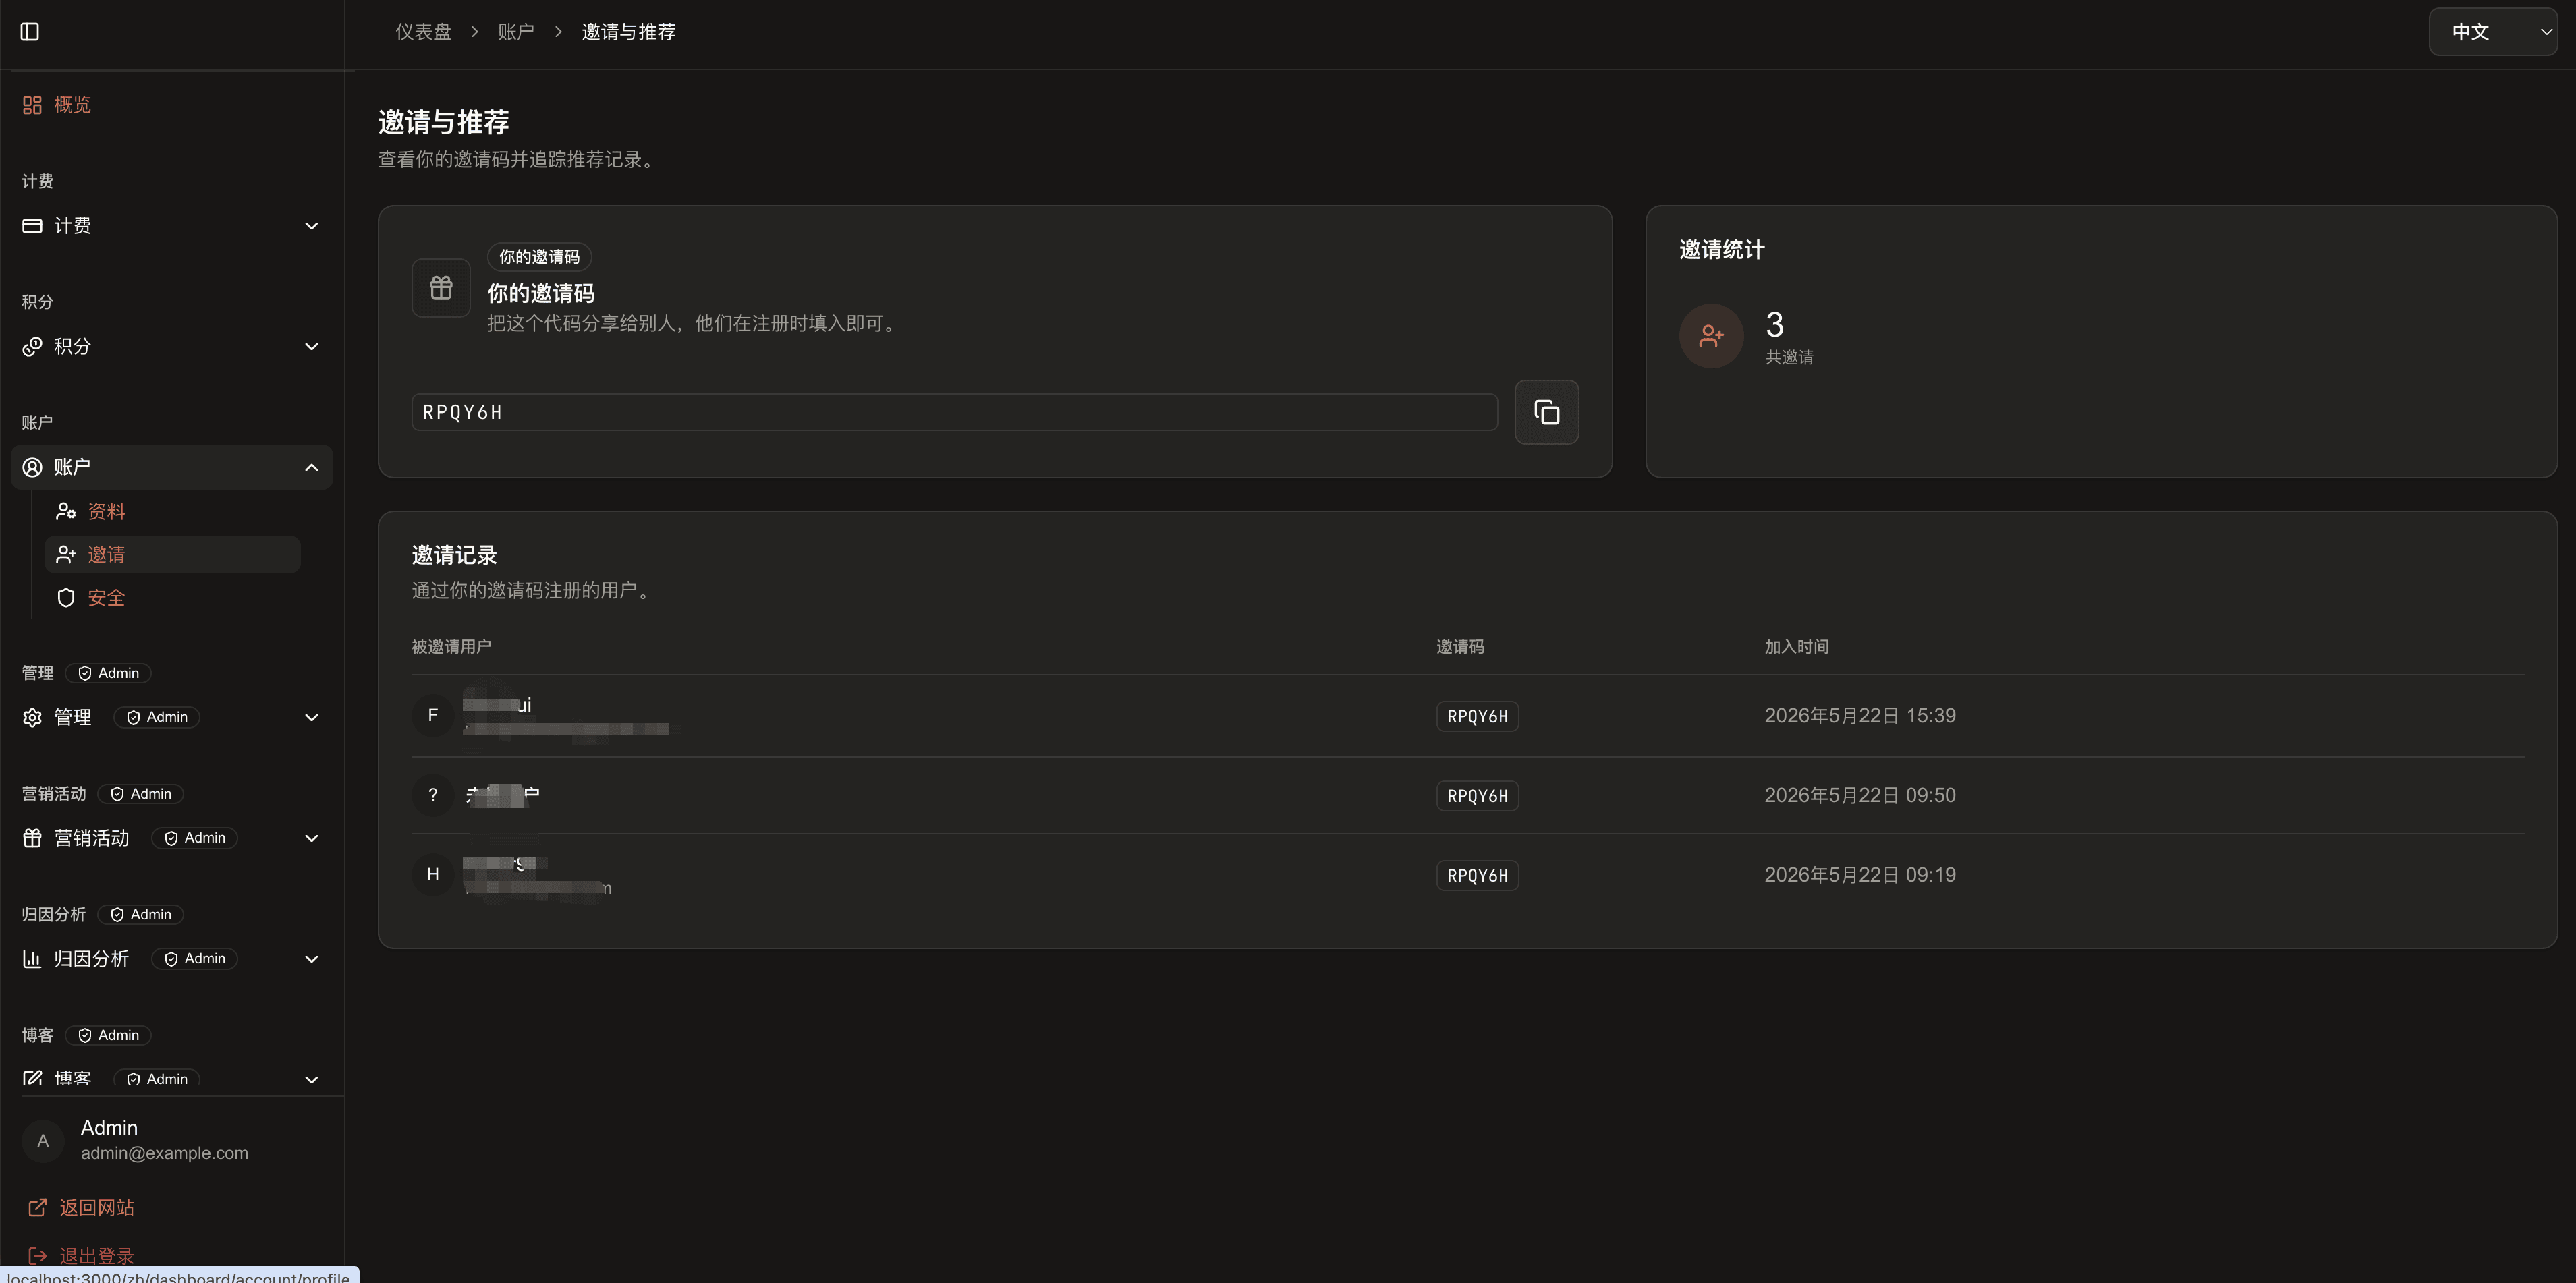Viewport: 2576px width, 1283px height.
Task: Click join time 2026年5月22日 15:39
Action: coord(1860,716)
